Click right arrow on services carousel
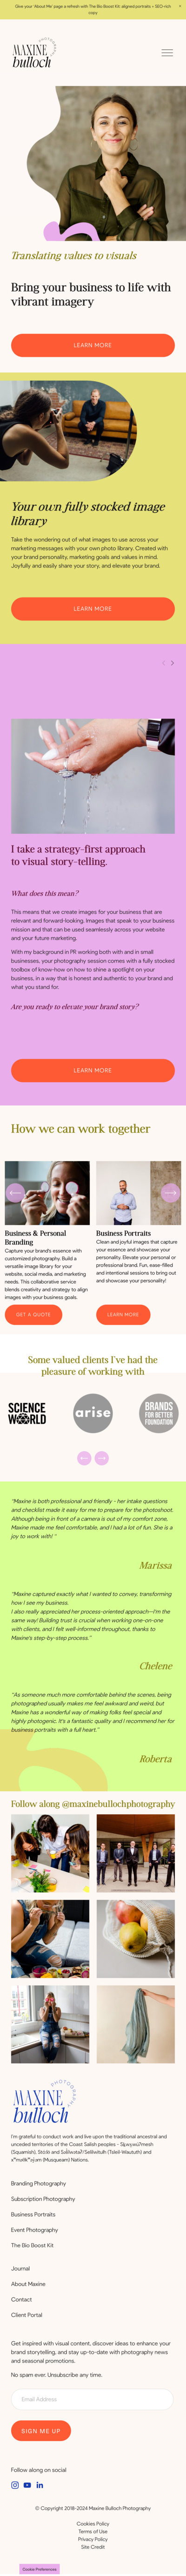This screenshot has width=186, height=2576. 170,1192
